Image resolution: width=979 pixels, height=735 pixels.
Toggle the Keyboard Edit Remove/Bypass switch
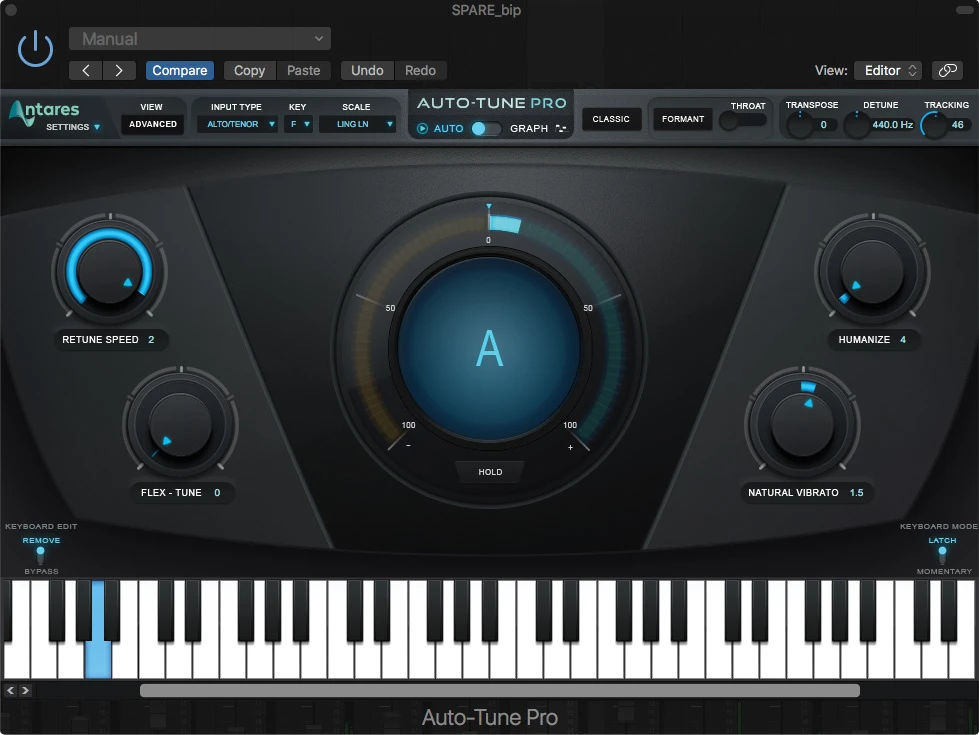41,555
